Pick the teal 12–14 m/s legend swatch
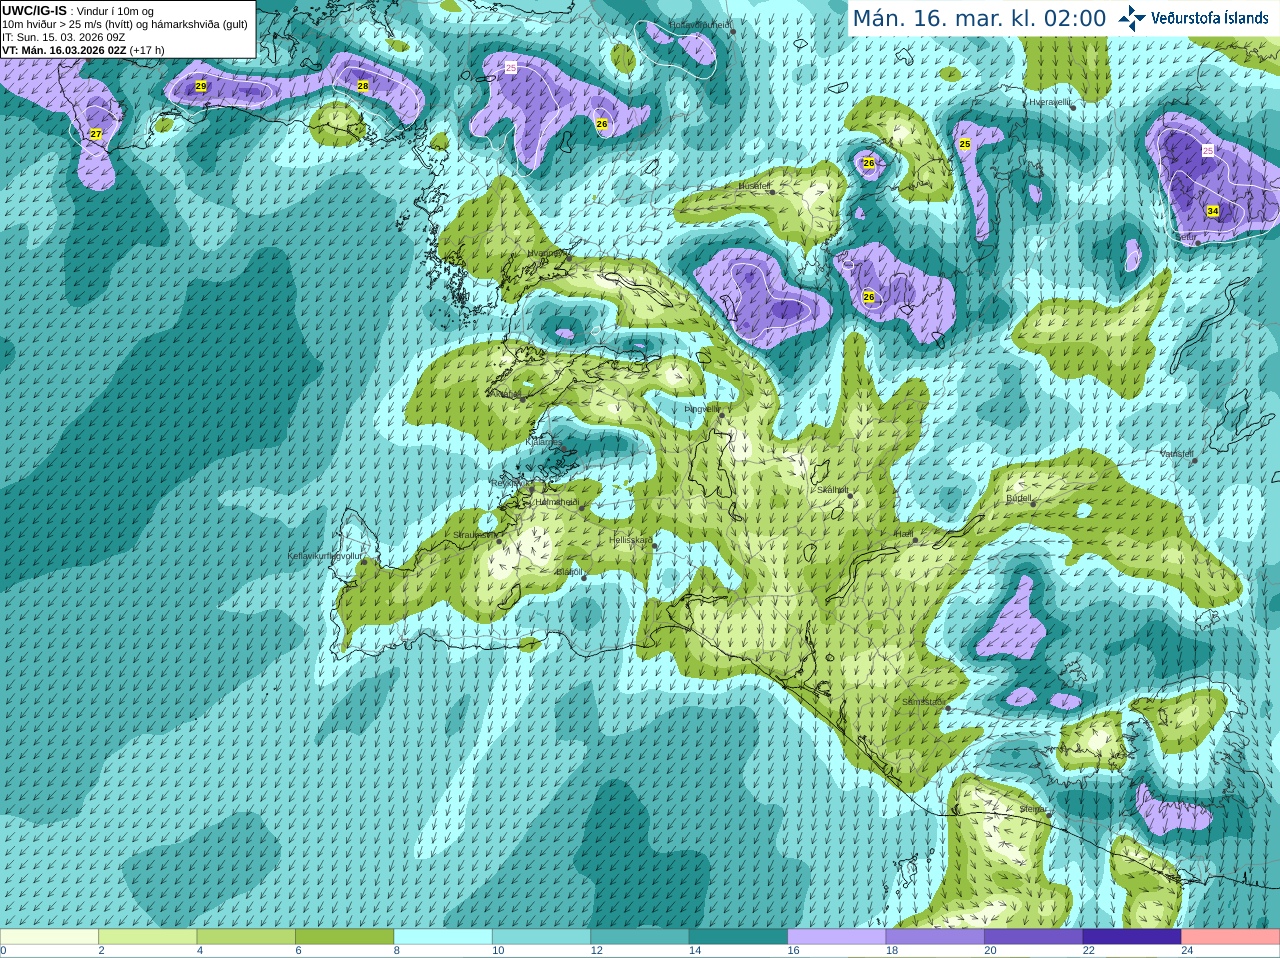This screenshot has width=1280, height=958. point(640,937)
